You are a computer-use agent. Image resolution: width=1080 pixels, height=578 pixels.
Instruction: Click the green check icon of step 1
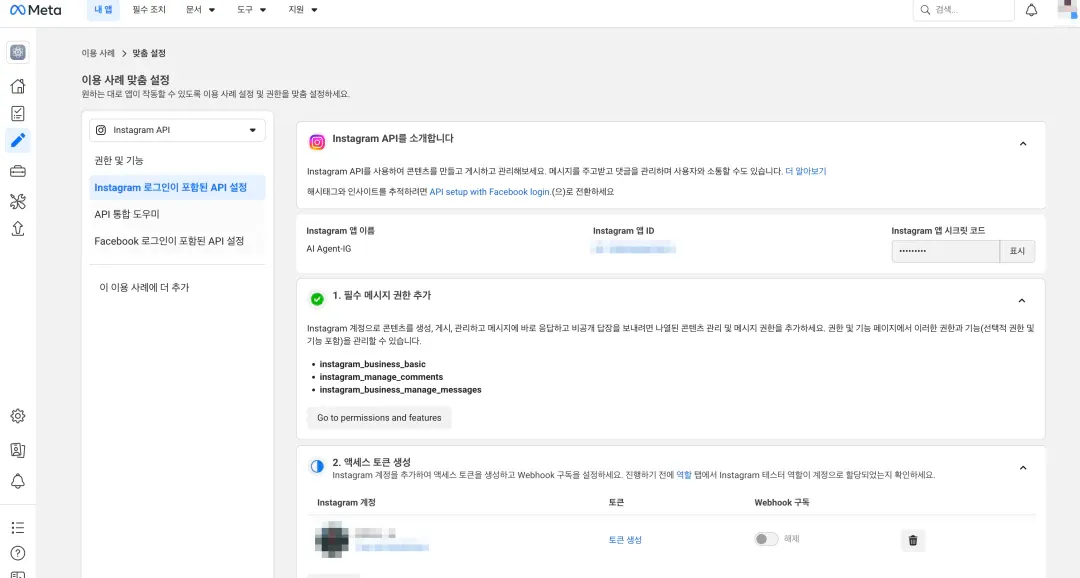[x=317, y=299]
